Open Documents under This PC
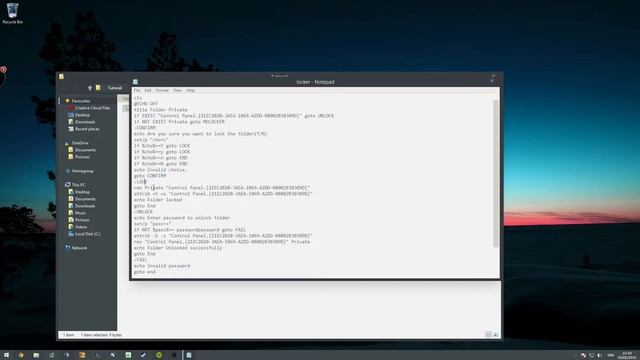This screenshot has height=360, width=640. coord(85,199)
